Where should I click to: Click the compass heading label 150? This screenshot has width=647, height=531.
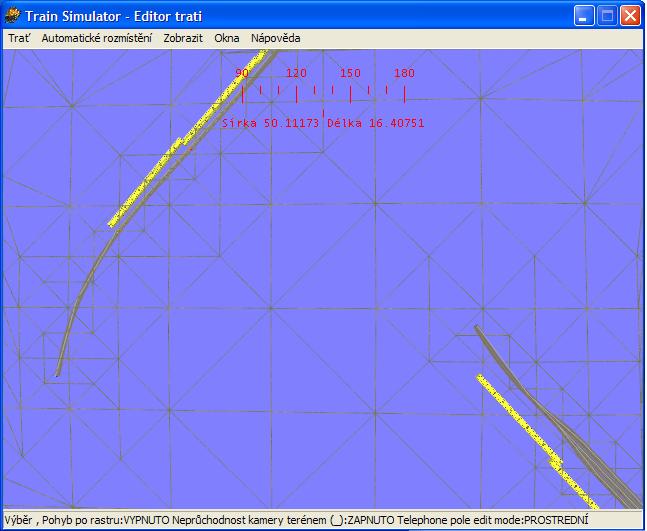[x=350, y=73]
